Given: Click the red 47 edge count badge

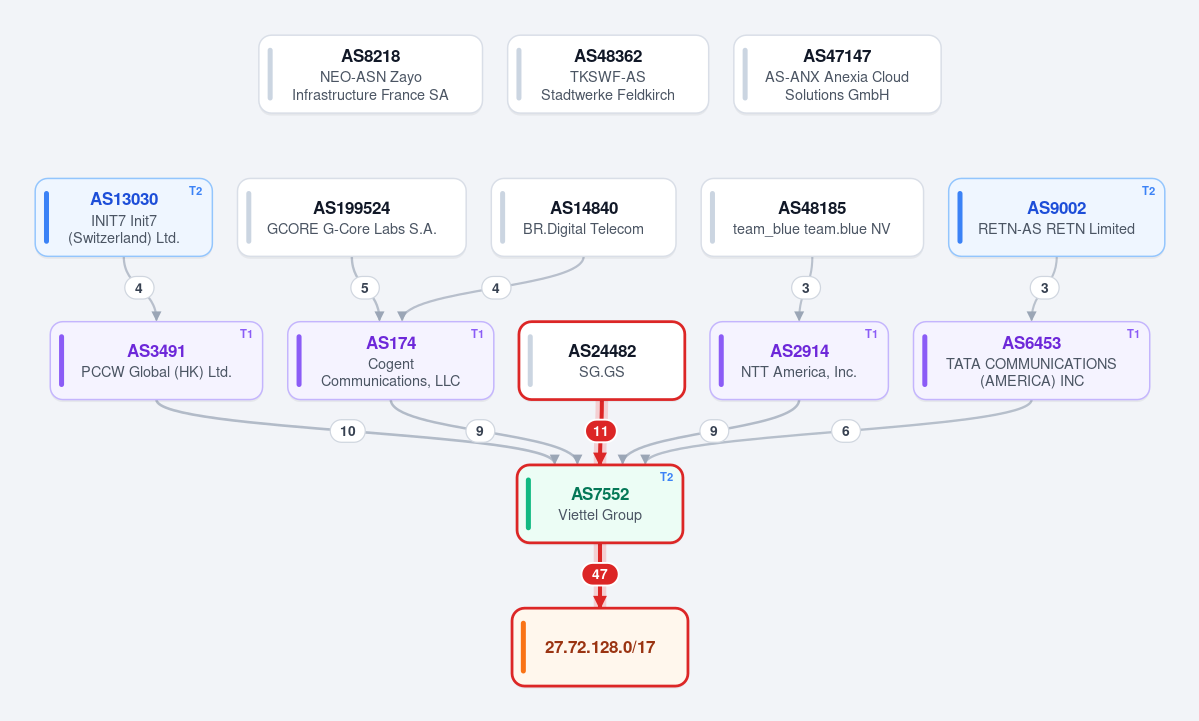Looking at the screenshot, I should tap(600, 574).
